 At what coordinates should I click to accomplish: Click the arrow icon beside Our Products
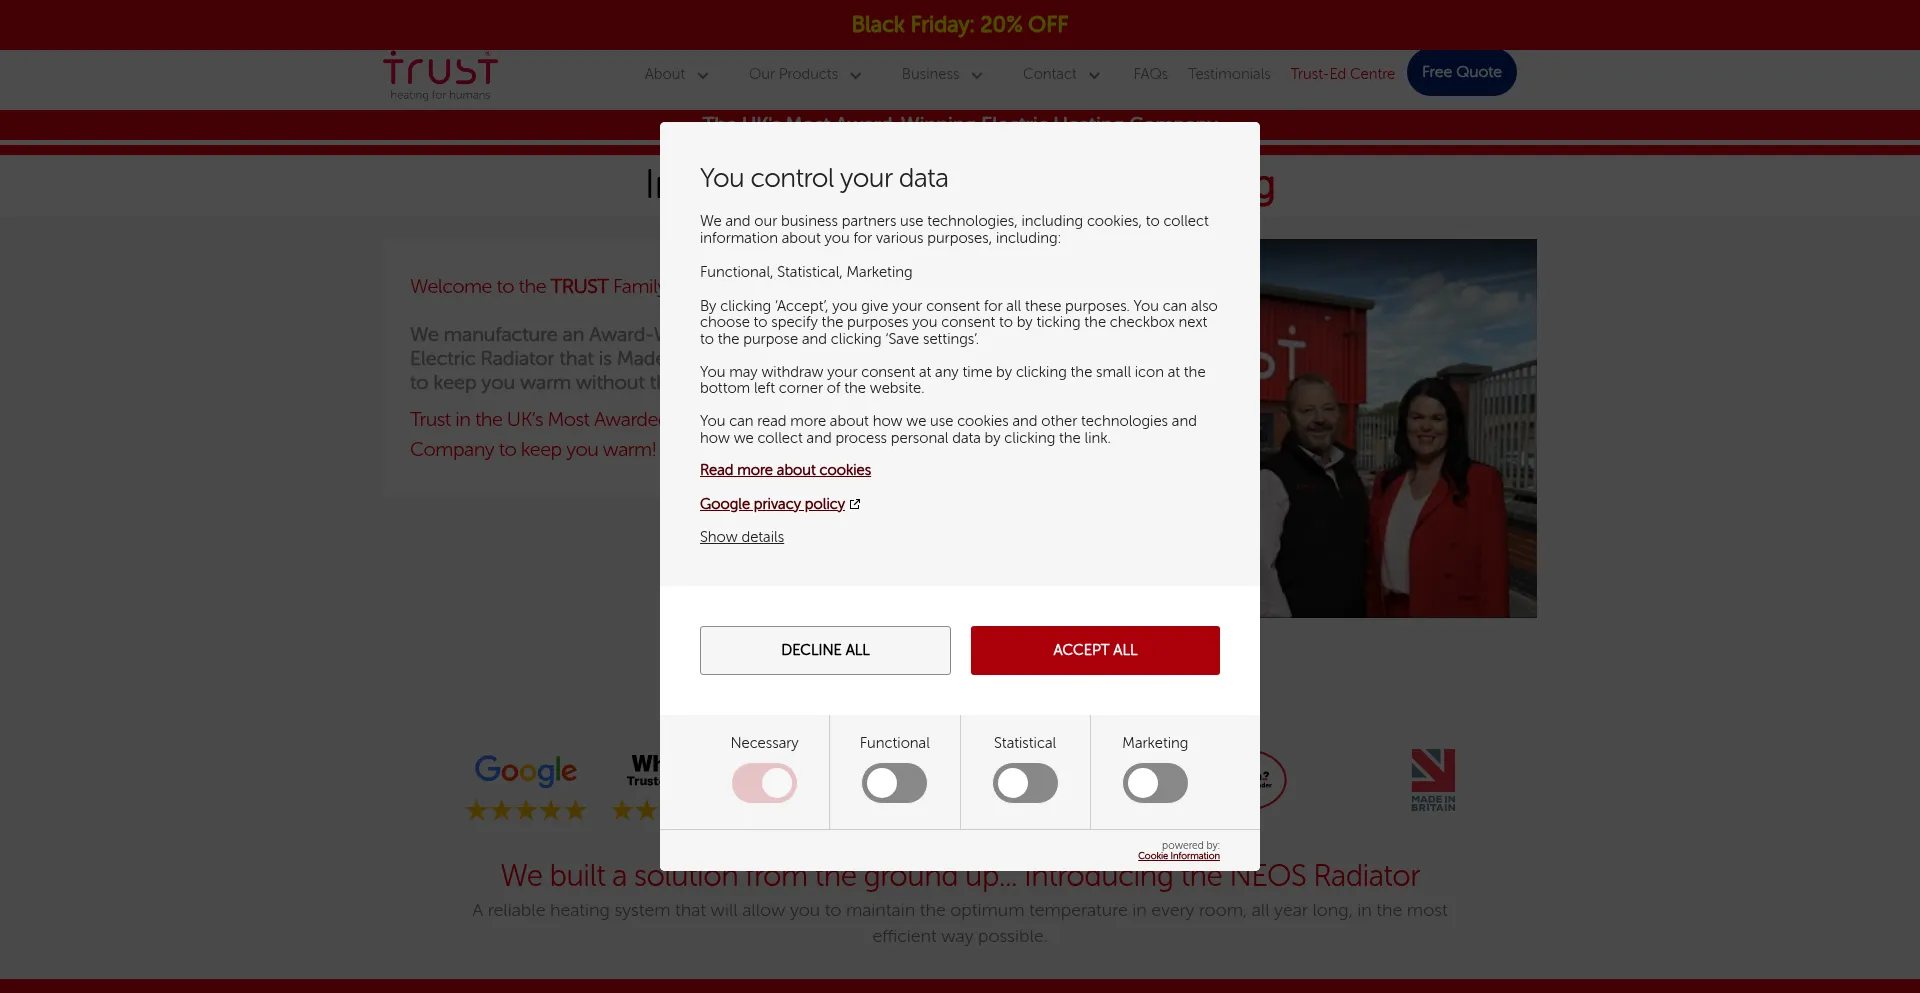[856, 75]
